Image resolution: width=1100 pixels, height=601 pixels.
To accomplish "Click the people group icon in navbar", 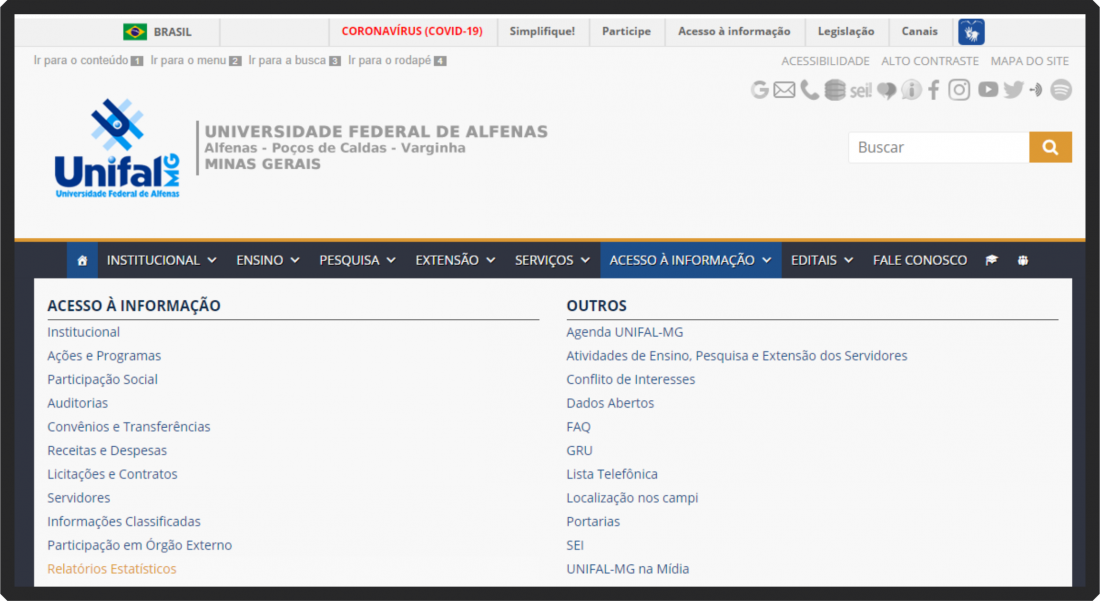I will pyautogui.click(x=1023, y=260).
